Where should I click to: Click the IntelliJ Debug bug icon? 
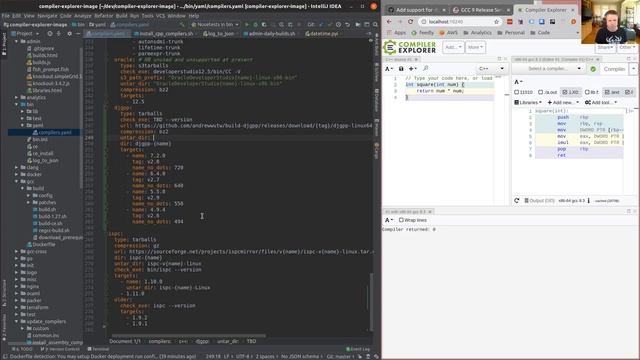256,24
